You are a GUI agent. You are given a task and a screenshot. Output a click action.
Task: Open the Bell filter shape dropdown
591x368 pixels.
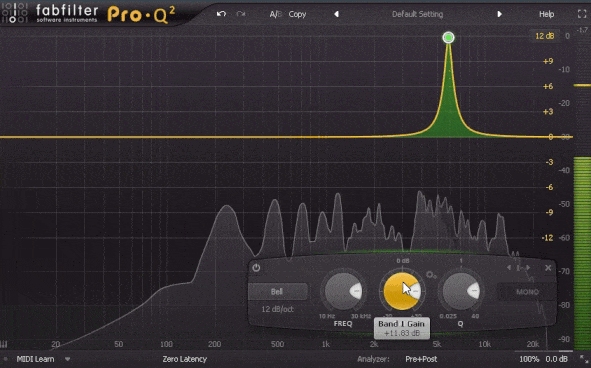tap(277, 291)
